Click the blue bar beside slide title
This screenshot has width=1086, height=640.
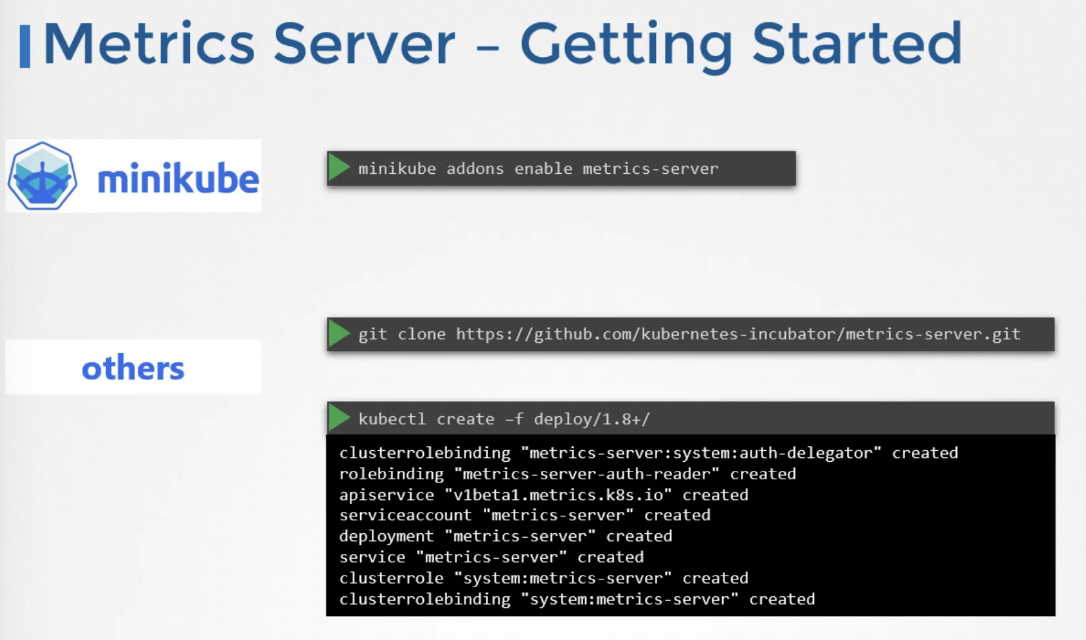25,46
